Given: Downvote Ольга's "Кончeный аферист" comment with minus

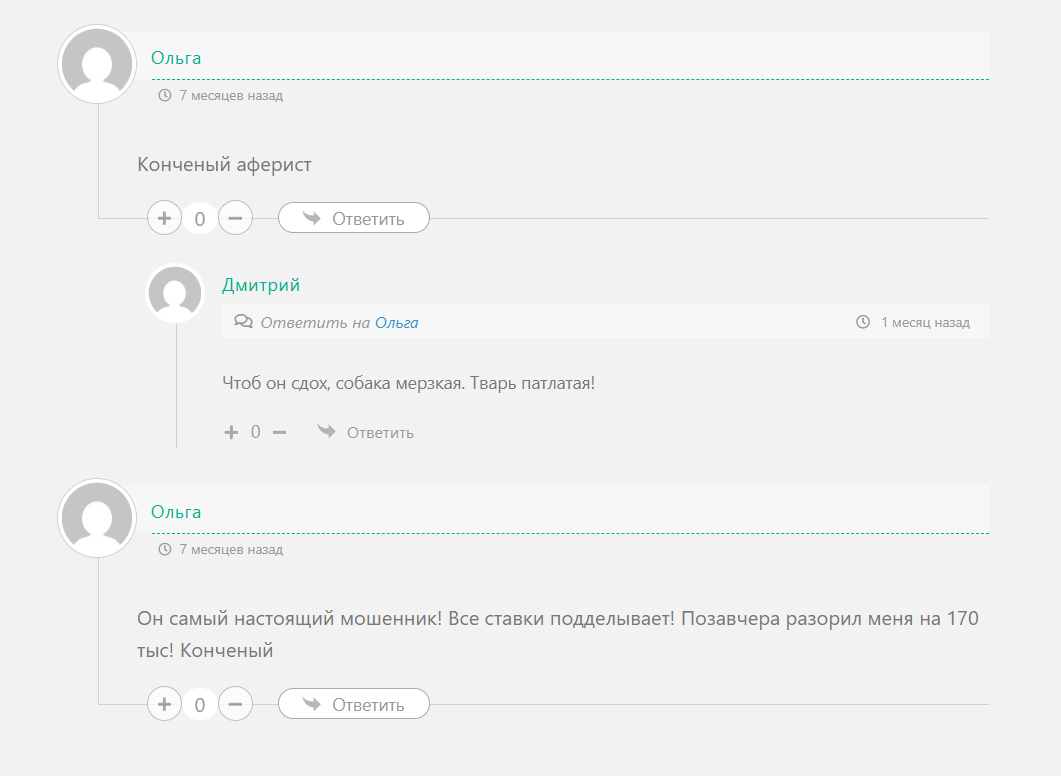Looking at the screenshot, I should 235,218.
